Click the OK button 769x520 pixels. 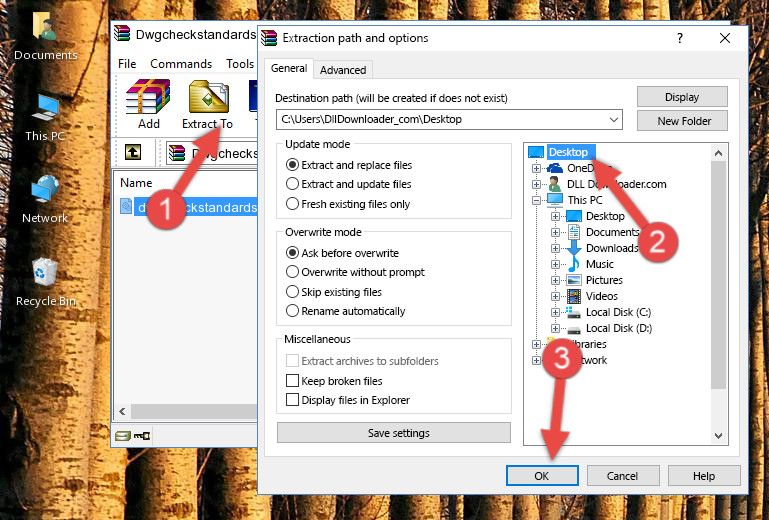click(x=542, y=476)
